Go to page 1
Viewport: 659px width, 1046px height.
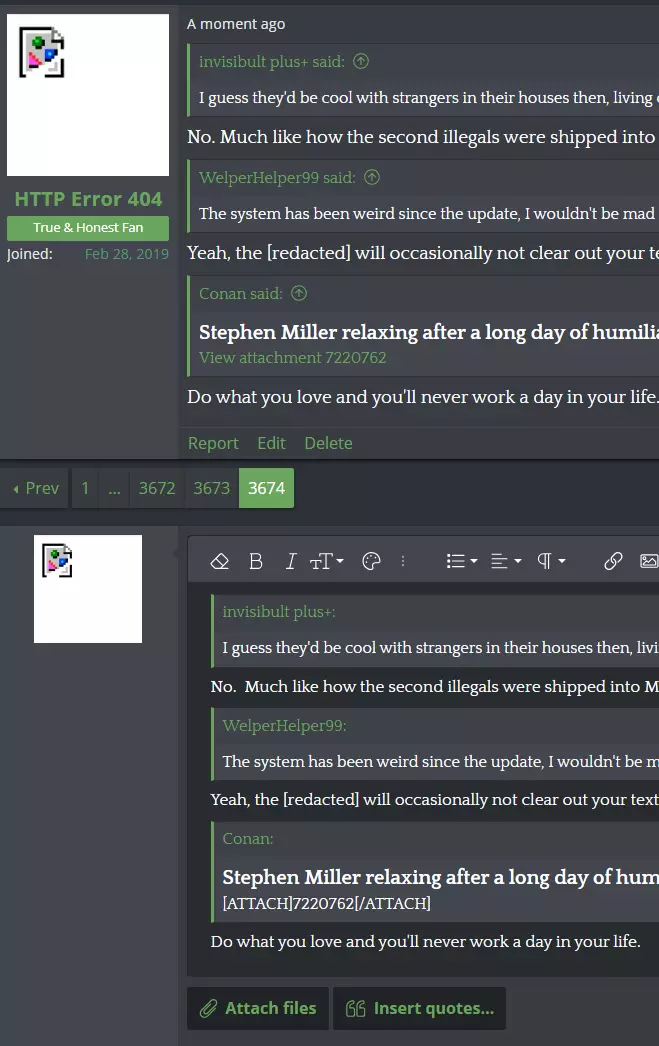click(85, 488)
